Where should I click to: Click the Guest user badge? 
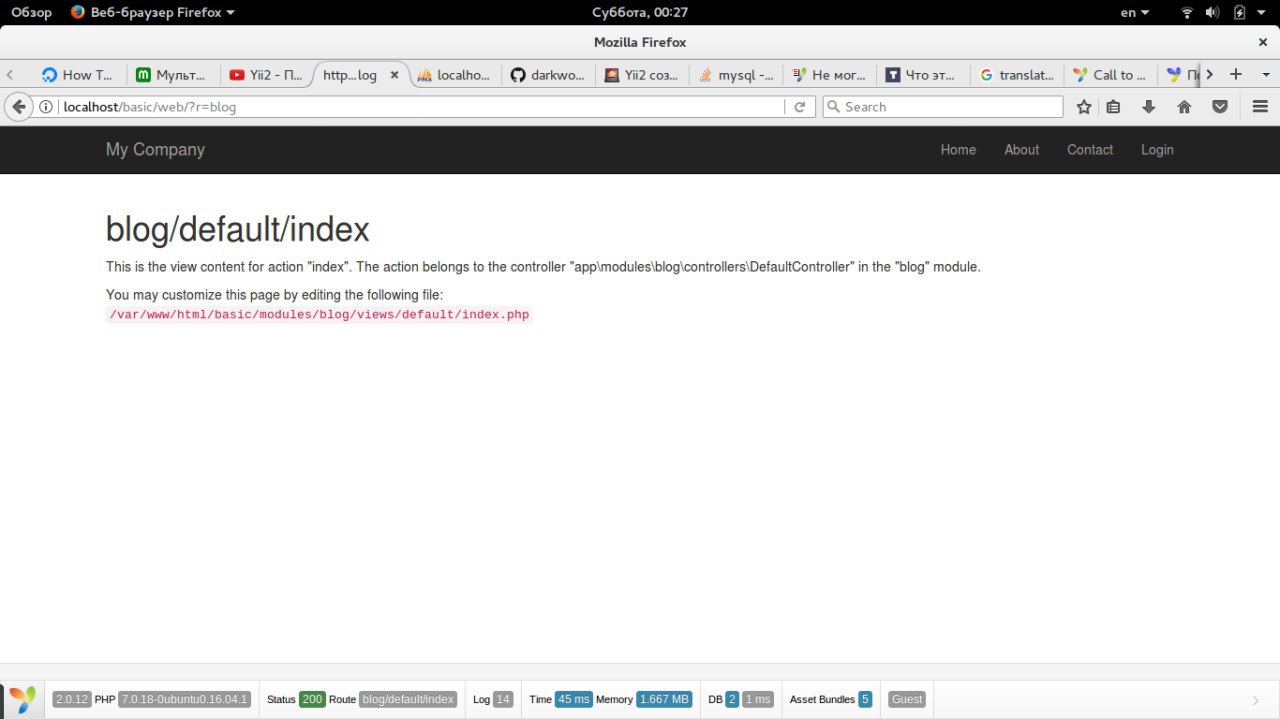(907, 699)
